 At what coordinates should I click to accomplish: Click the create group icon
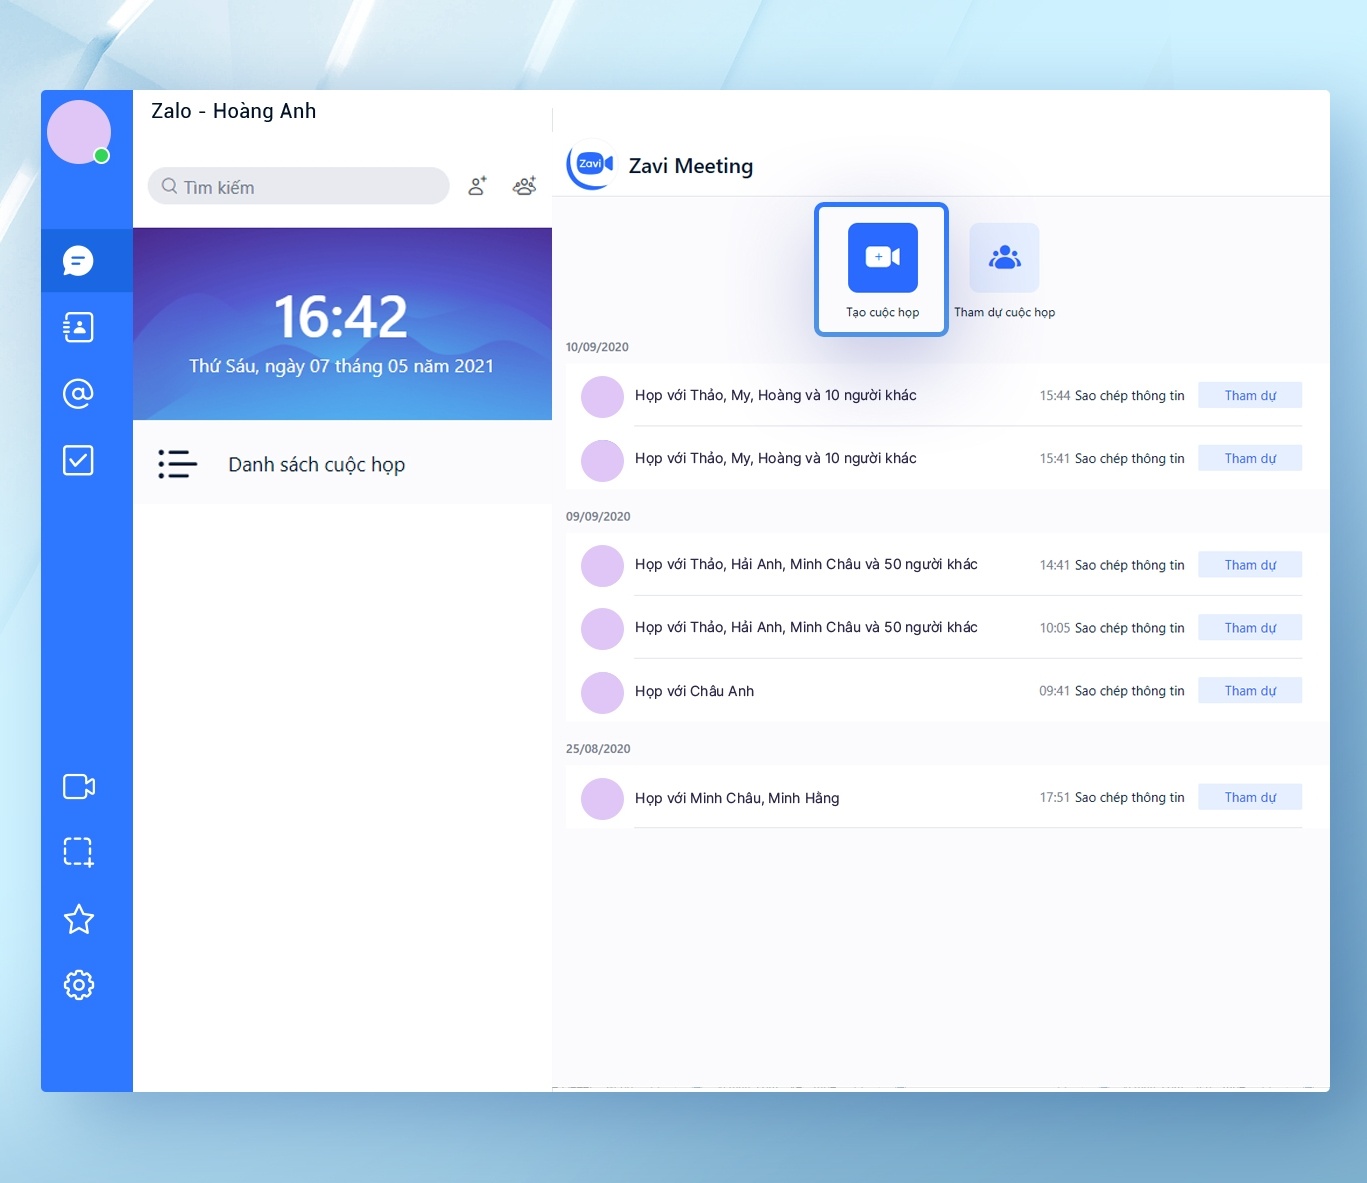524,186
